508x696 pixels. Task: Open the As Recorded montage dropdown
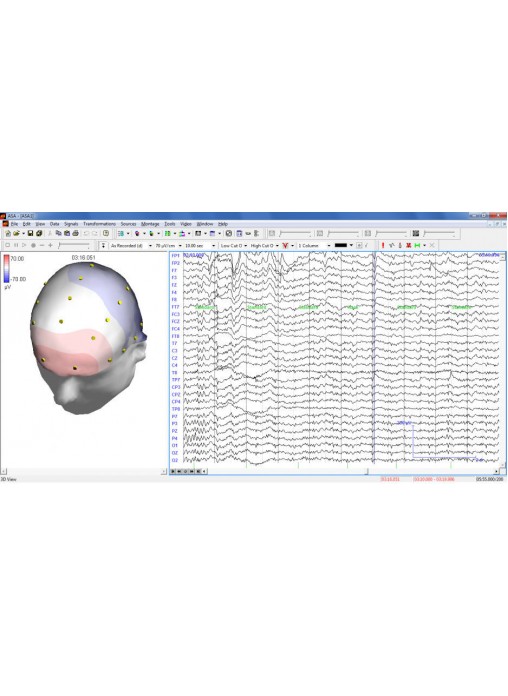tap(131, 245)
